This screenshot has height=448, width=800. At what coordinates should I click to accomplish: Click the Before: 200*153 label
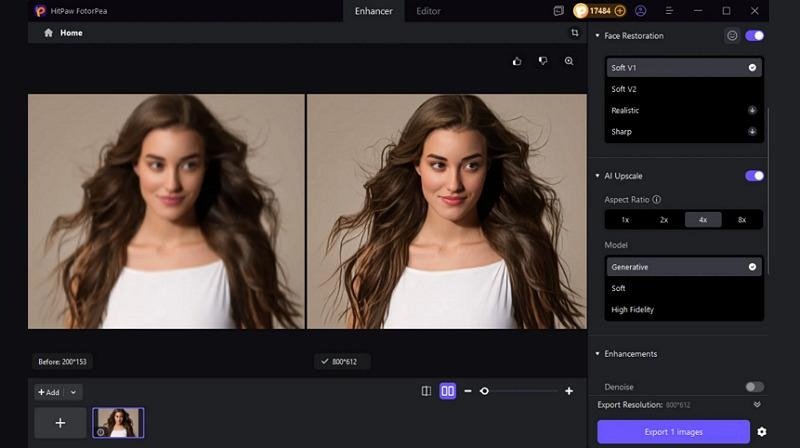tap(62, 362)
